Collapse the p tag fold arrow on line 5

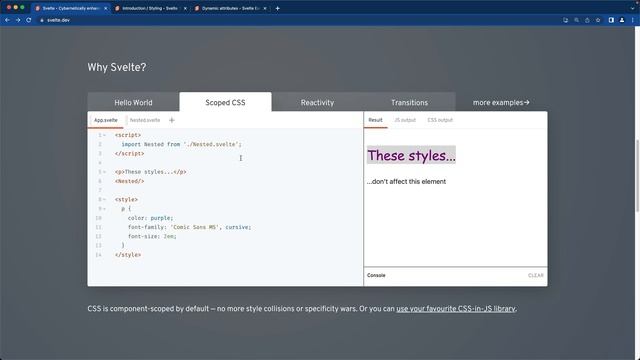point(104,172)
